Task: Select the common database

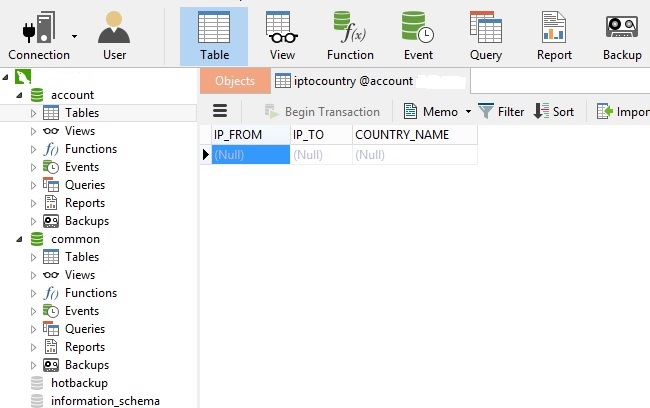Action: (x=75, y=239)
